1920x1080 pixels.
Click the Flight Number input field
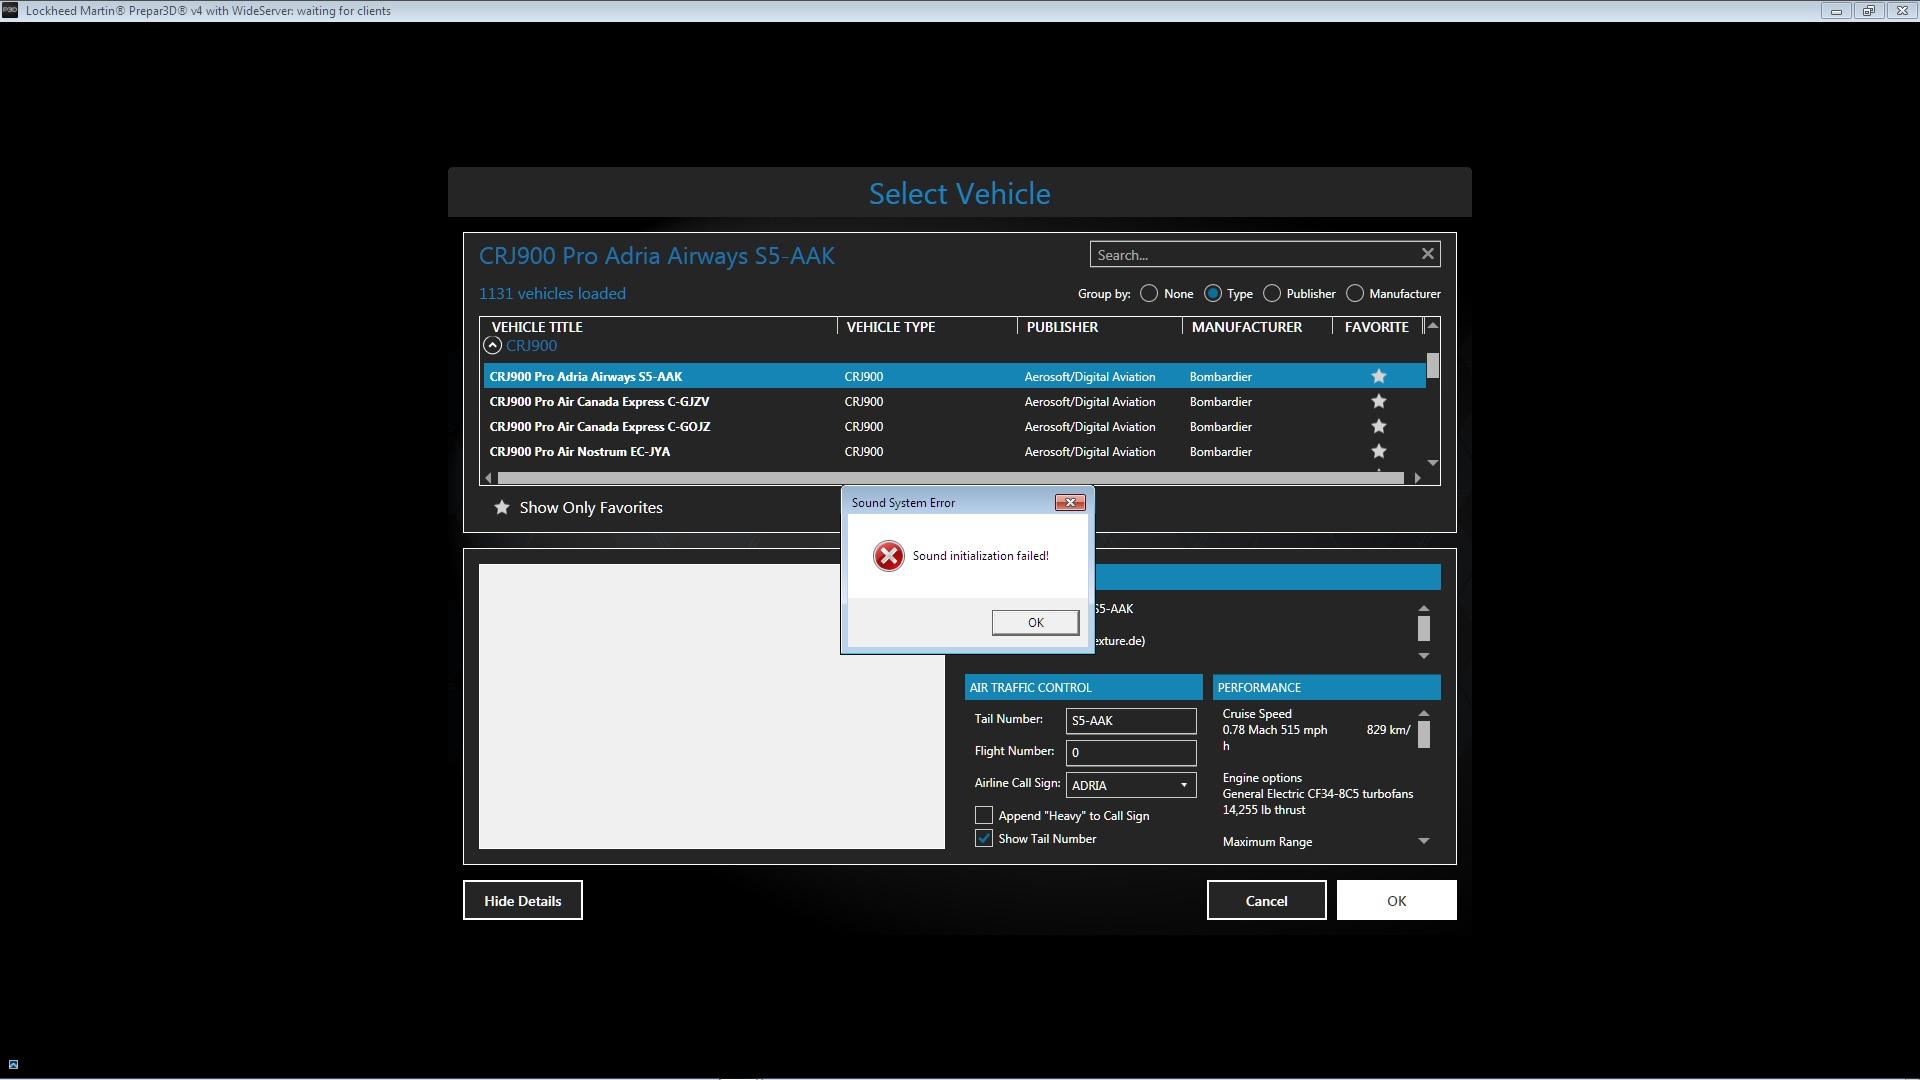click(x=1127, y=750)
